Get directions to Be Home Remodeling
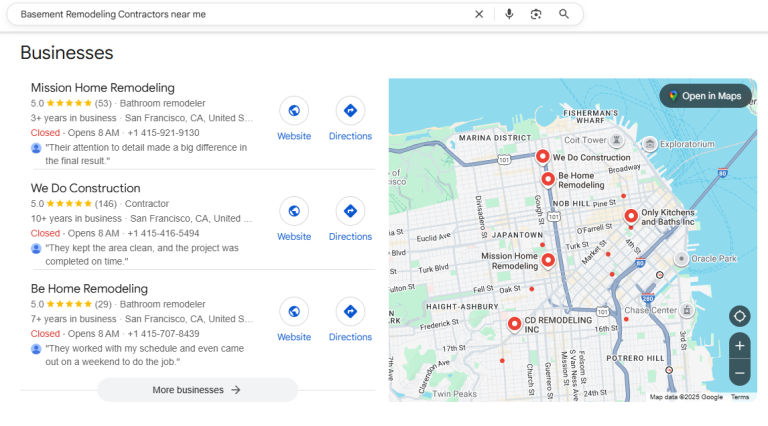Screen dimensions: 768x426 [x=350, y=312]
